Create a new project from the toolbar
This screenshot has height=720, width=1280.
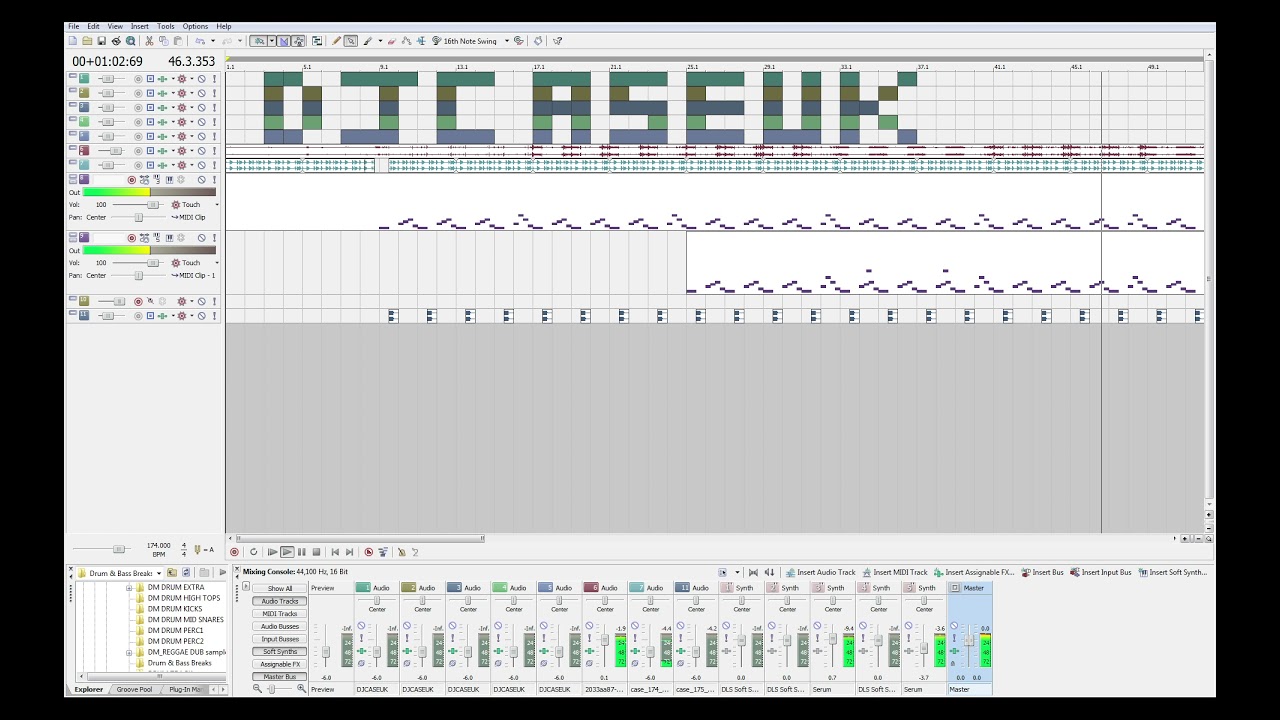tap(72, 41)
